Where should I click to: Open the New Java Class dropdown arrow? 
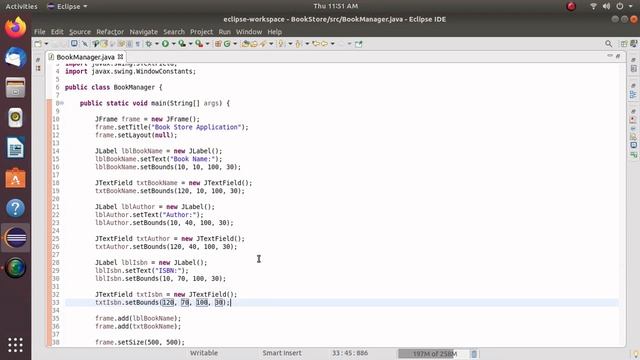tap(235, 44)
